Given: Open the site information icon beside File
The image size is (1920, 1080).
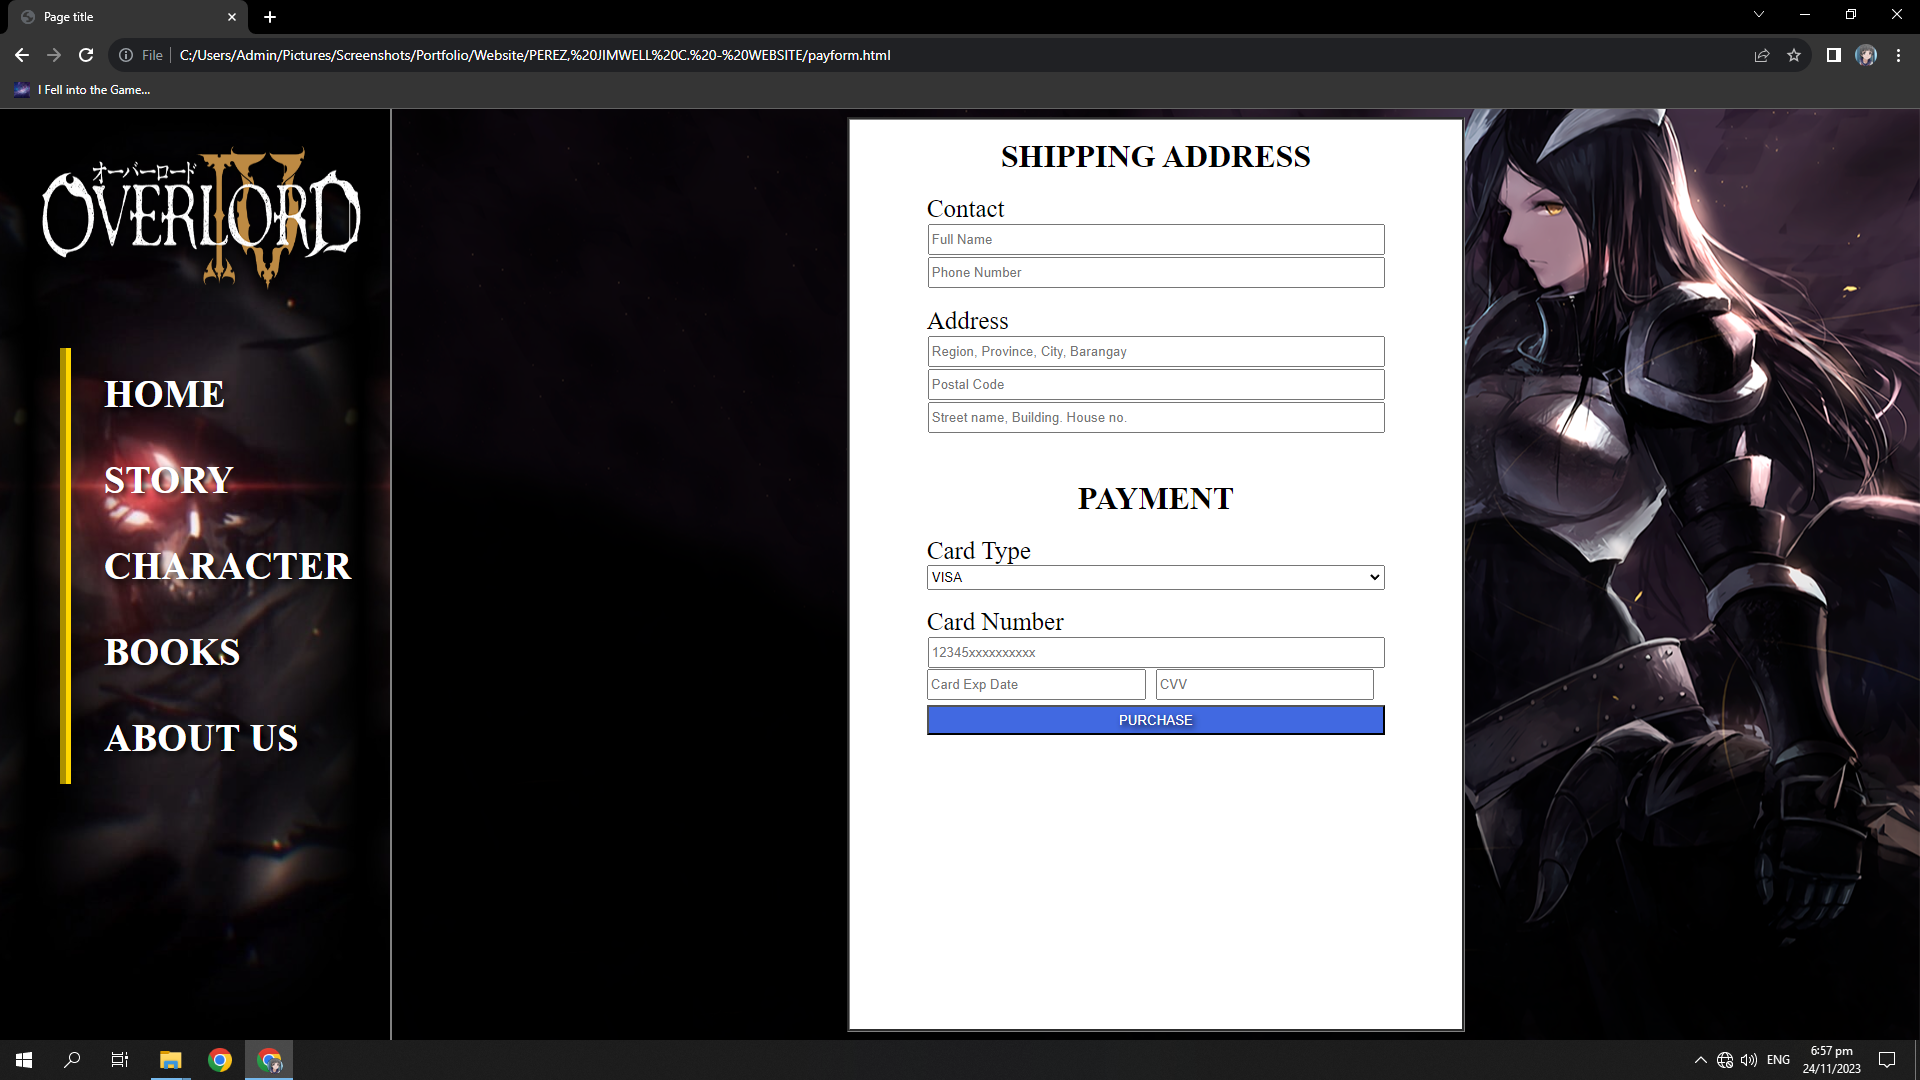Looking at the screenshot, I should (126, 55).
